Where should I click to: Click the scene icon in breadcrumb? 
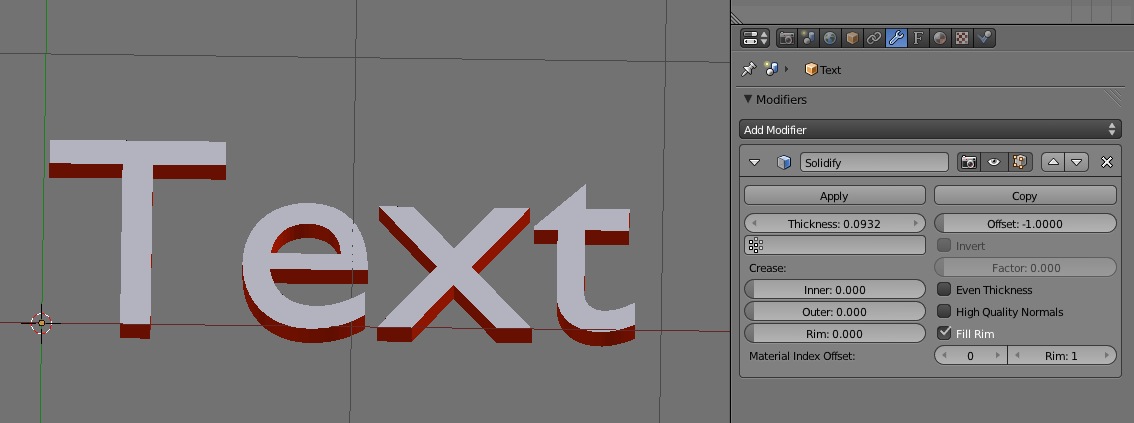click(x=772, y=69)
